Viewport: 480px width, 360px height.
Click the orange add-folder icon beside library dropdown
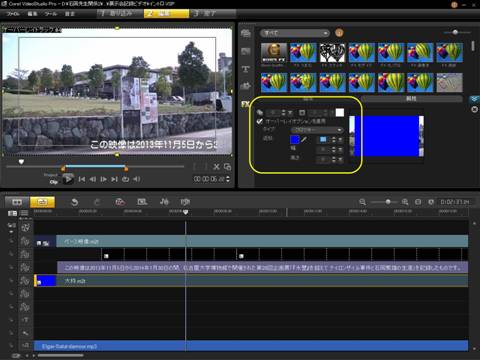point(339,33)
